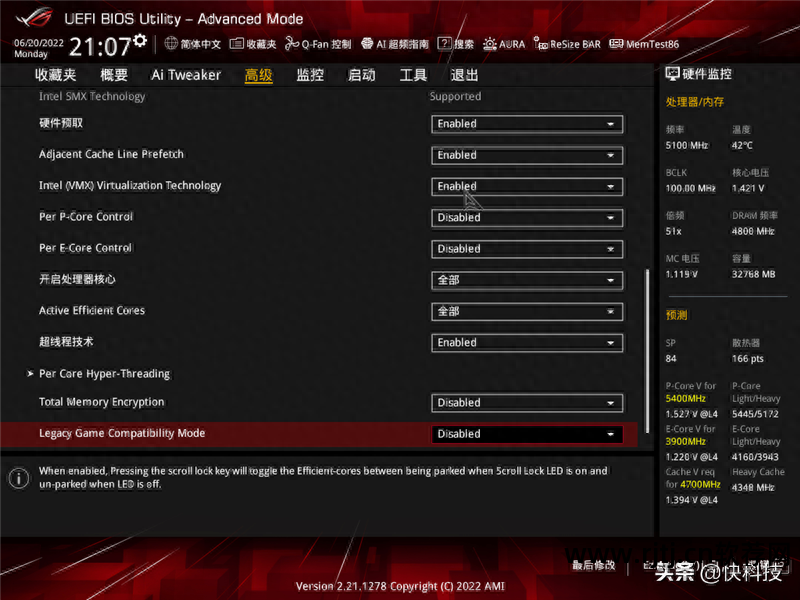Screen dimensions: 800x600
Task: Switch to the 工具 tab
Action: [413, 75]
